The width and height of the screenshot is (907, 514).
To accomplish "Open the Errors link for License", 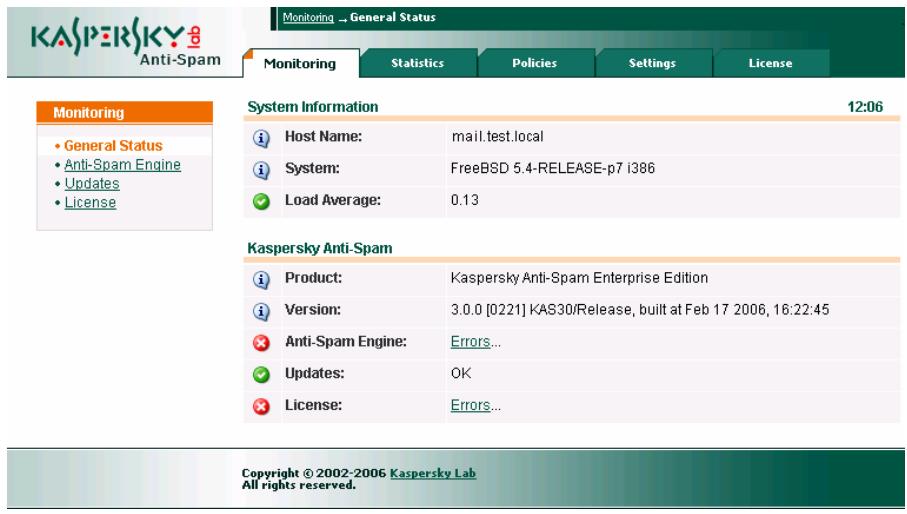I will (x=470, y=405).
